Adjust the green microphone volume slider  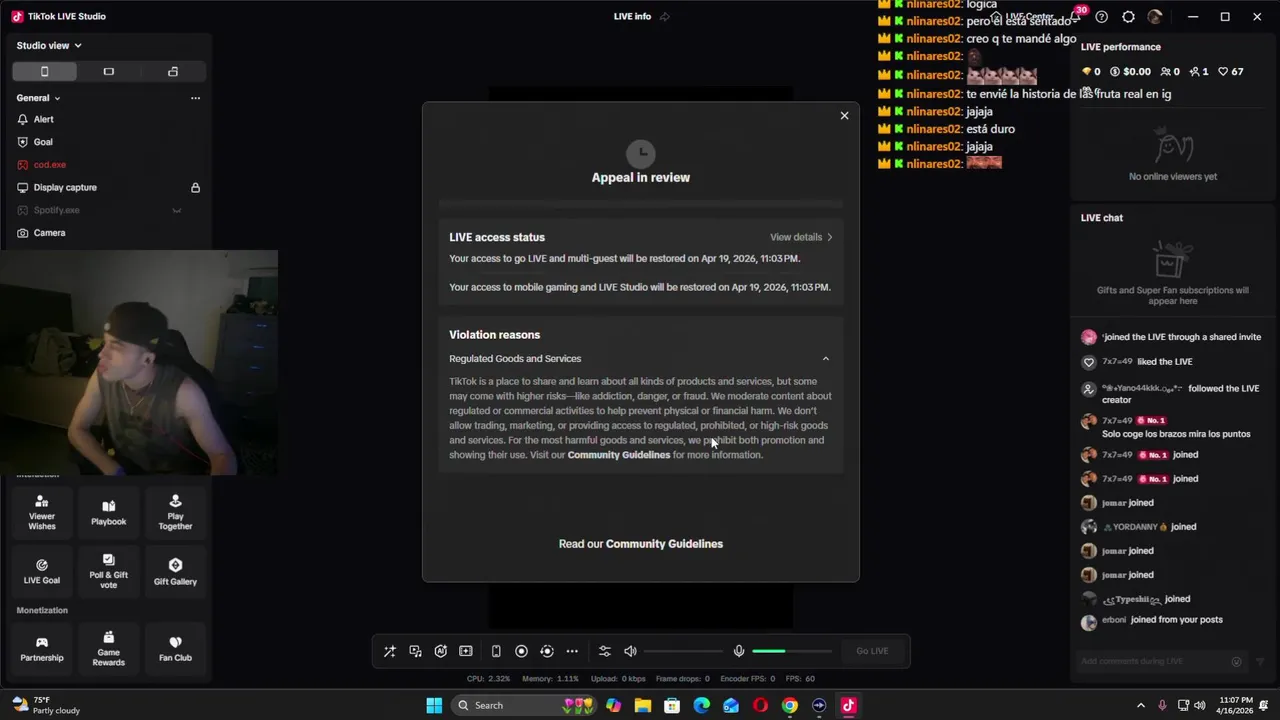point(792,651)
